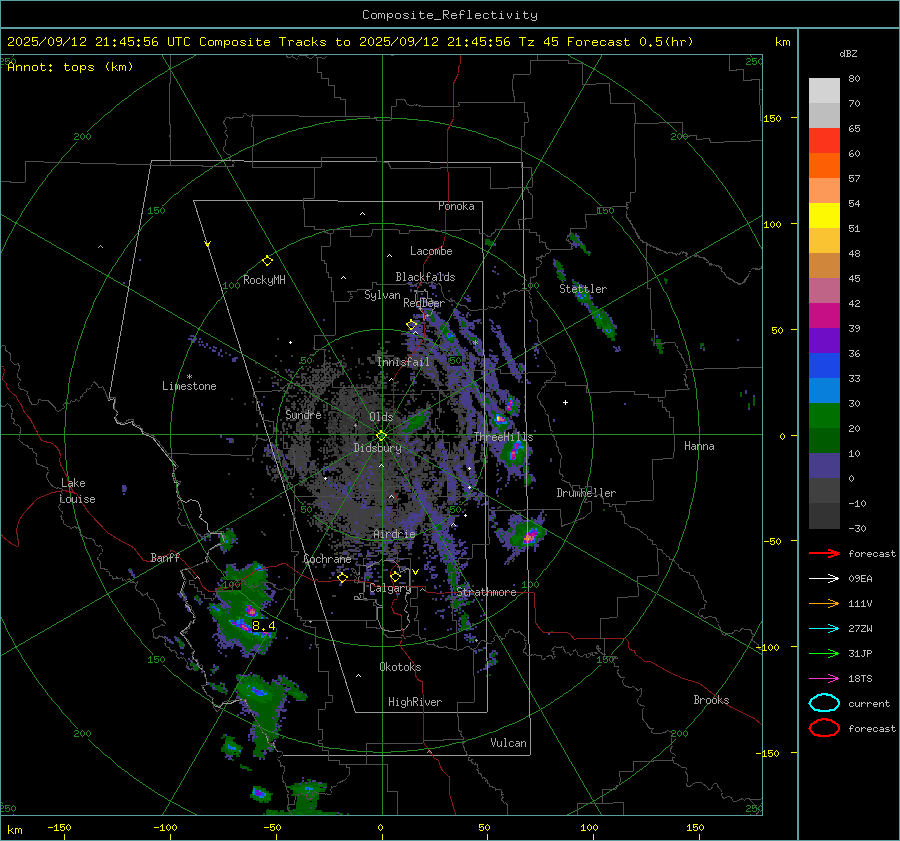
Task: Click the Hanna city label
Action: coord(699,446)
